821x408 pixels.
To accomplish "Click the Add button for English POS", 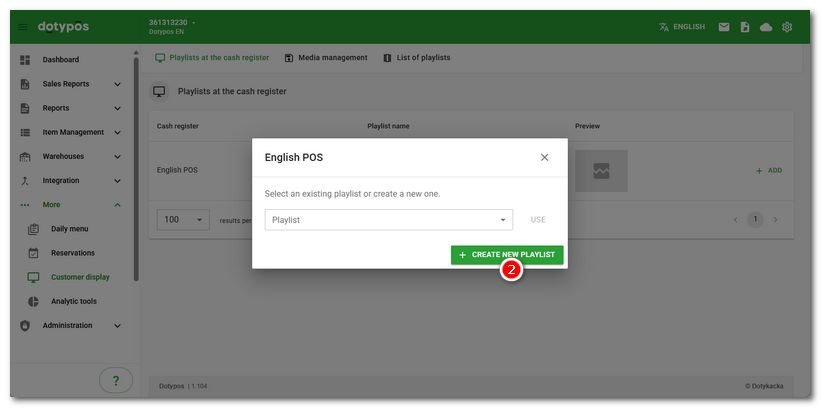I will pyautogui.click(x=769, y=171).
